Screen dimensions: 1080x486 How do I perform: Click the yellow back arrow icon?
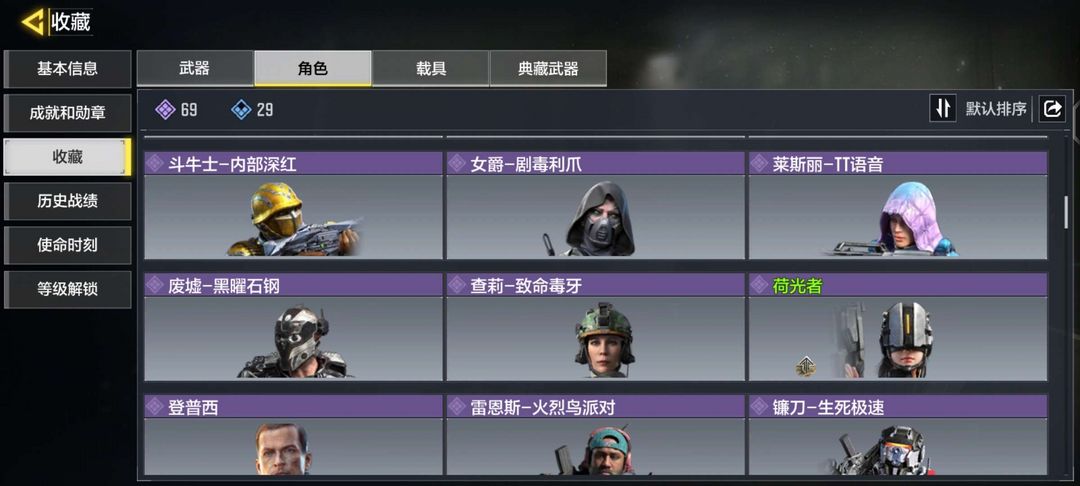pos(33,22)
